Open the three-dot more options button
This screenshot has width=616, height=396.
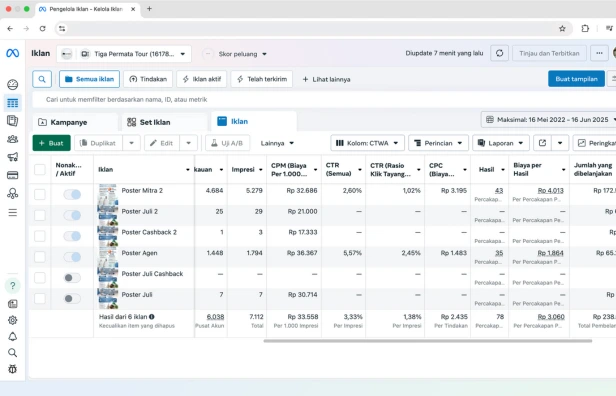point(599,53)
